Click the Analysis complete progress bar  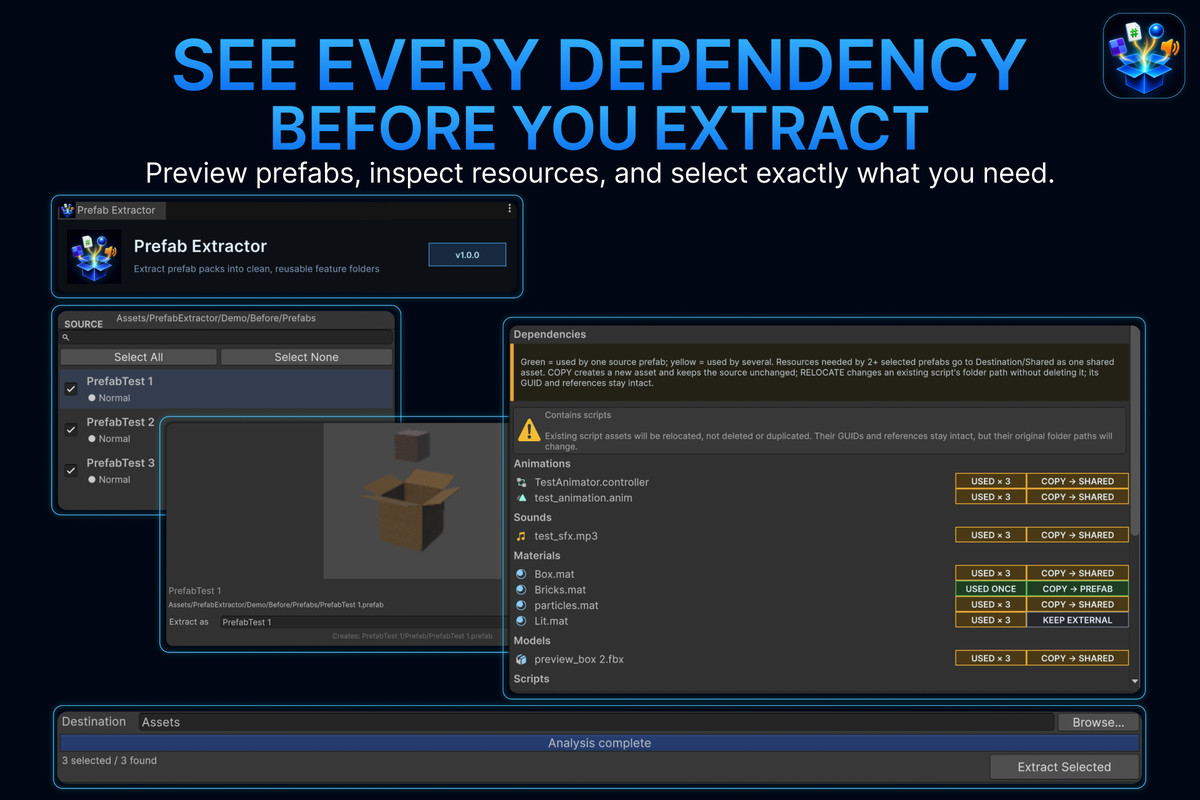599,743
